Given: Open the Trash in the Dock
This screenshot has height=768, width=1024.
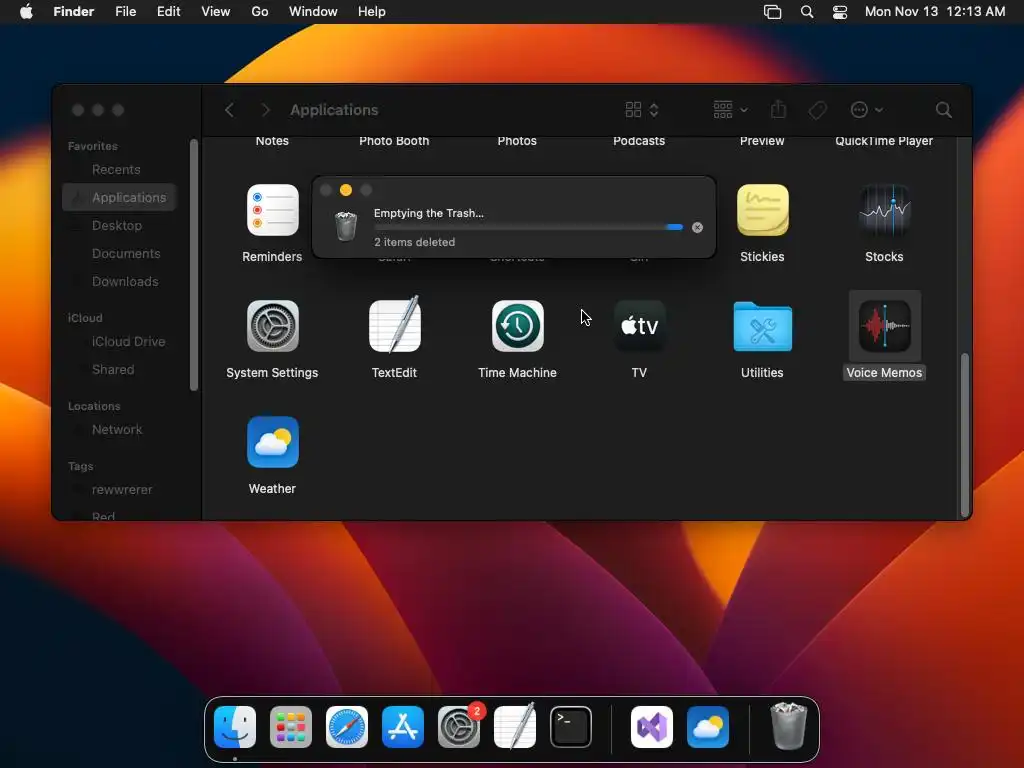Looking at the screenshot, I should [x=788, y=726].
